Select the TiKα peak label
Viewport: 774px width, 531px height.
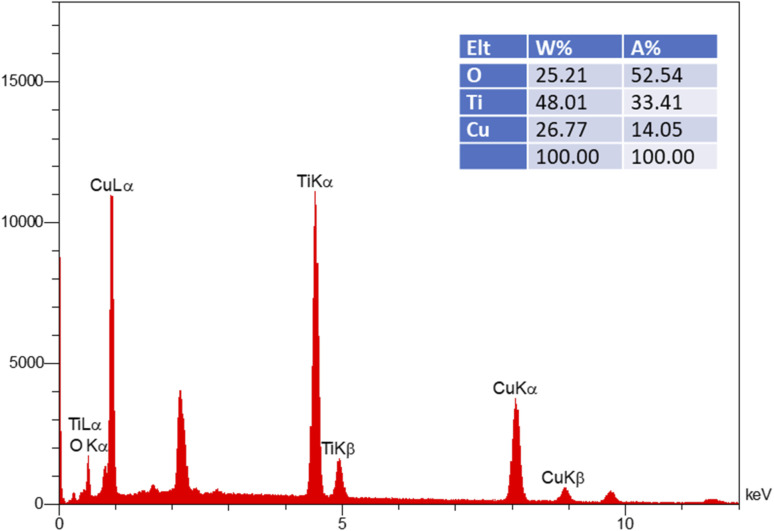[x=315, y=182]
